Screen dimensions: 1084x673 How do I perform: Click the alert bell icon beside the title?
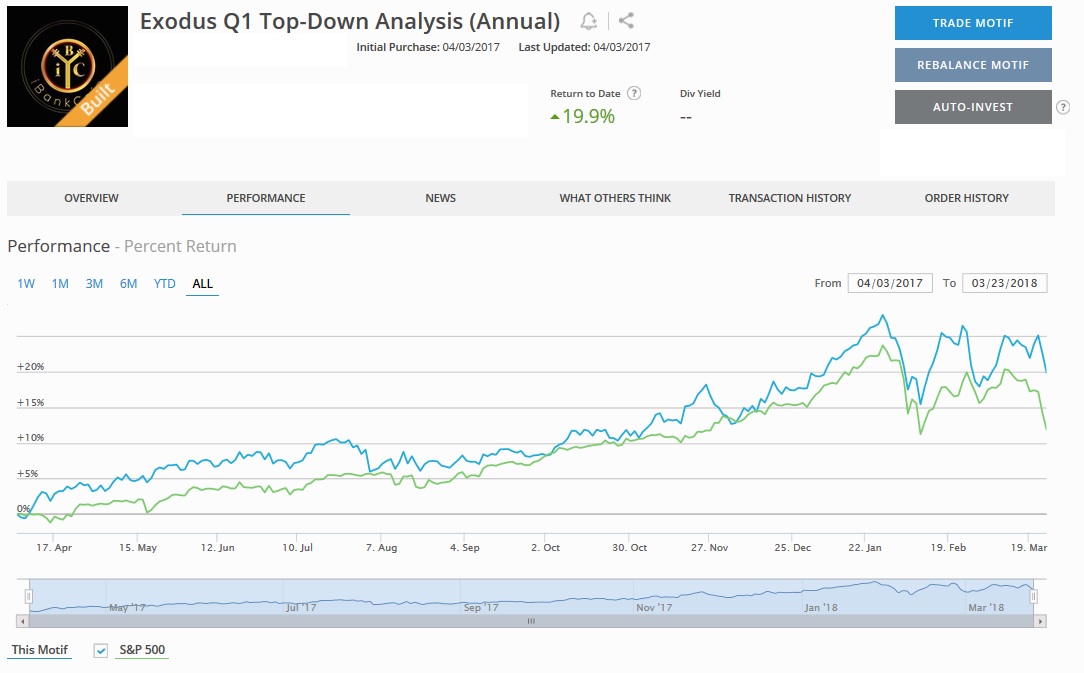tap(588, 21)
